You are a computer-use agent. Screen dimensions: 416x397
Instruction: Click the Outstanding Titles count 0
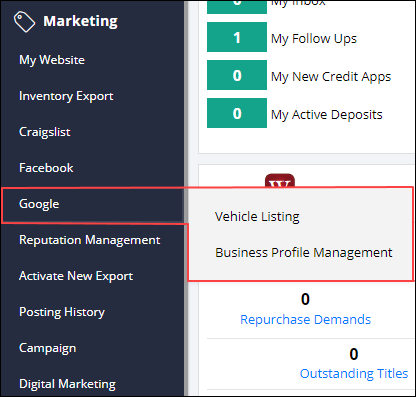(354, 354)
